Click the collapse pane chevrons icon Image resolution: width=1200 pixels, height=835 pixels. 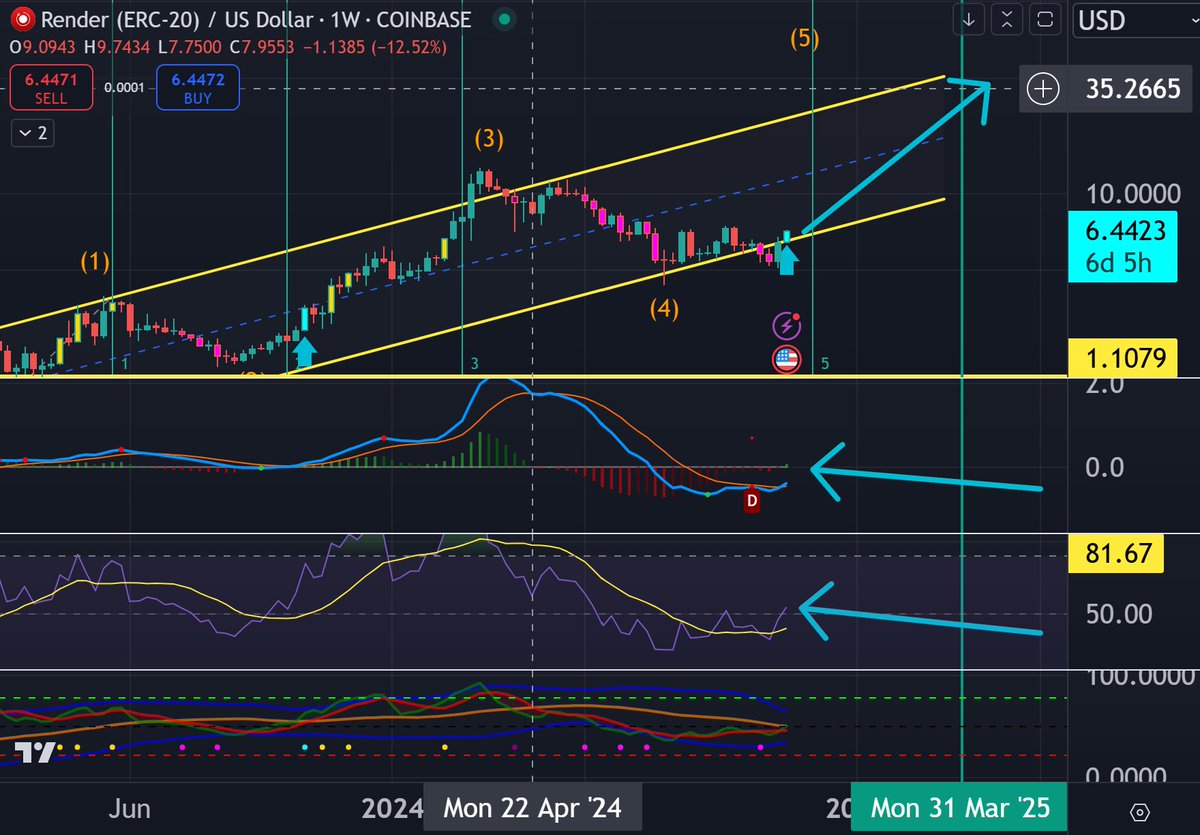point(1007,20)
